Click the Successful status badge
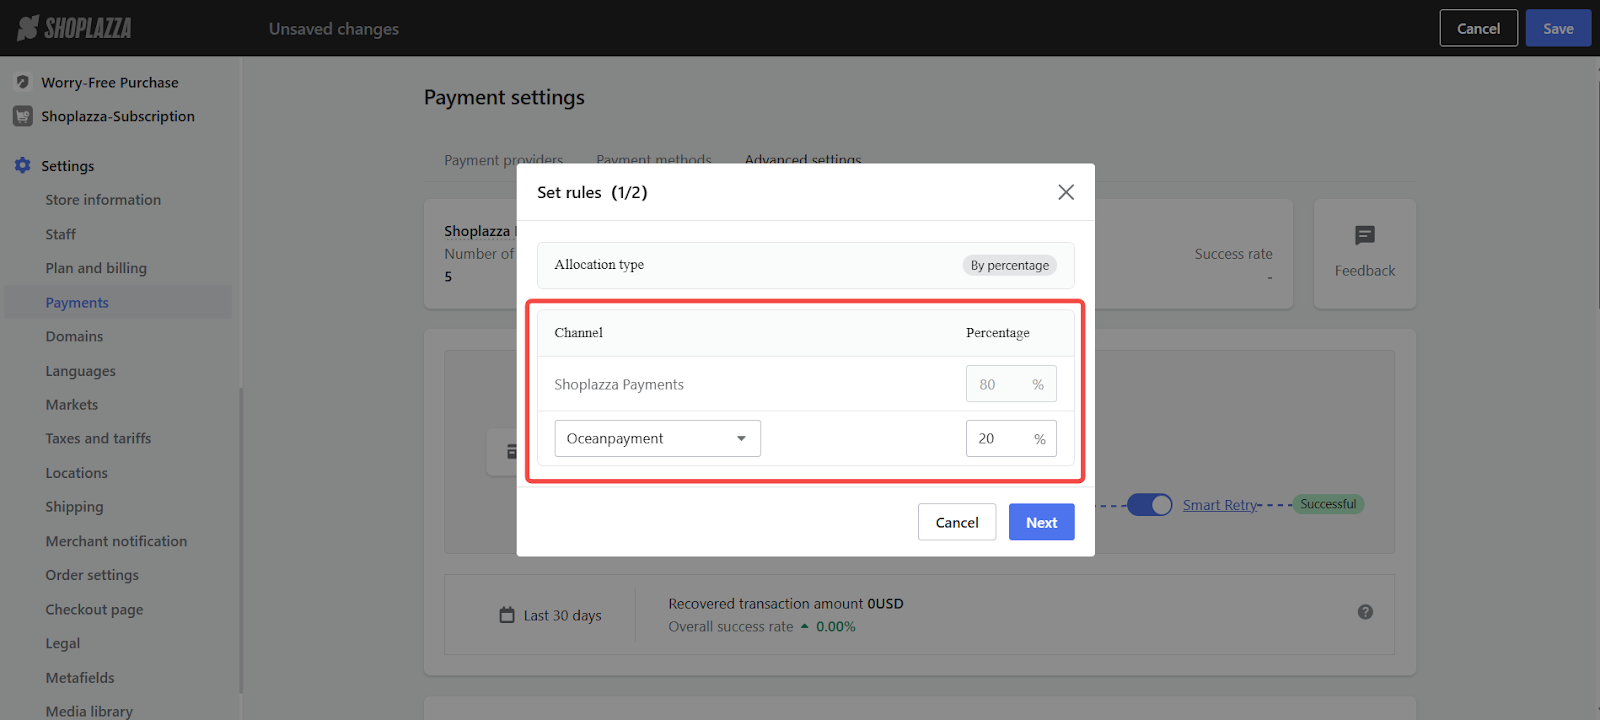1600x720 pixels. click(1328, 504)
